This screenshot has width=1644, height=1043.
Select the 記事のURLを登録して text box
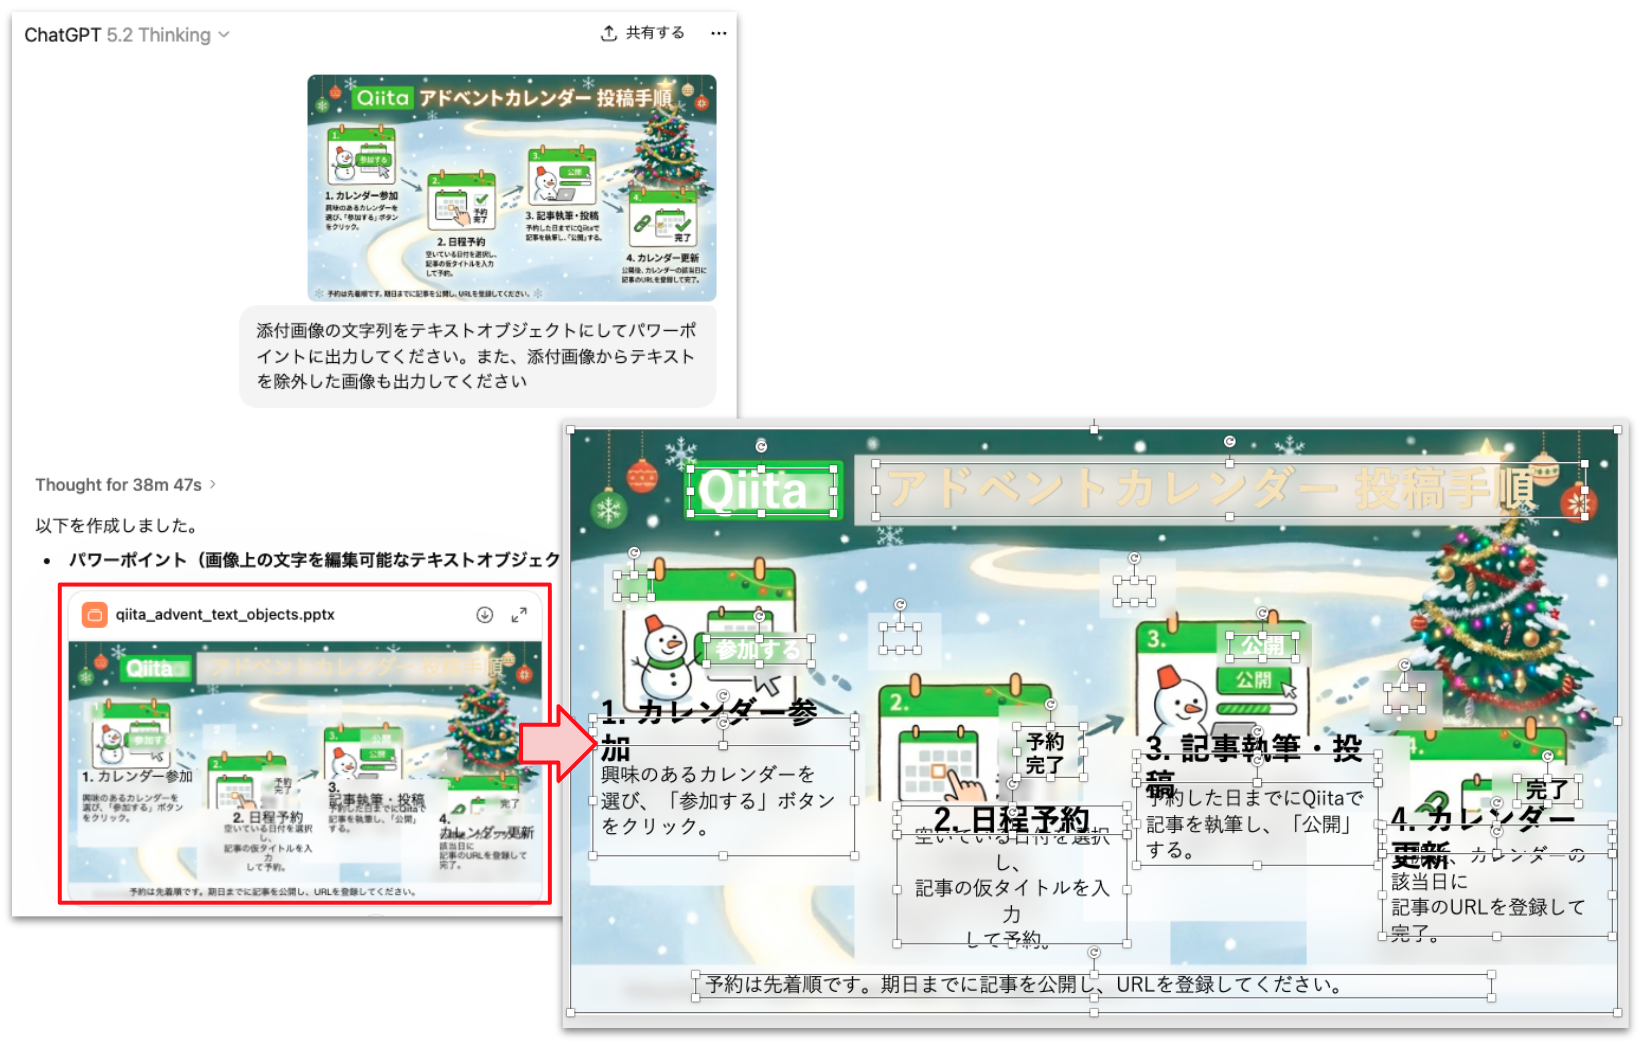1497,894
